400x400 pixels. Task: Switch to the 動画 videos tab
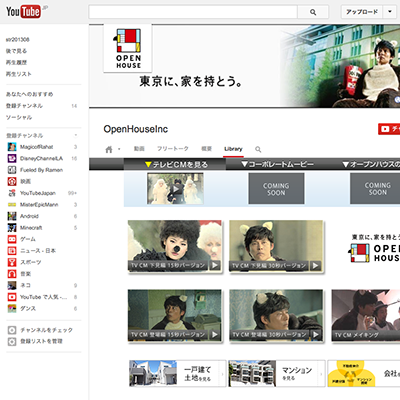click(x=139, y=149)
